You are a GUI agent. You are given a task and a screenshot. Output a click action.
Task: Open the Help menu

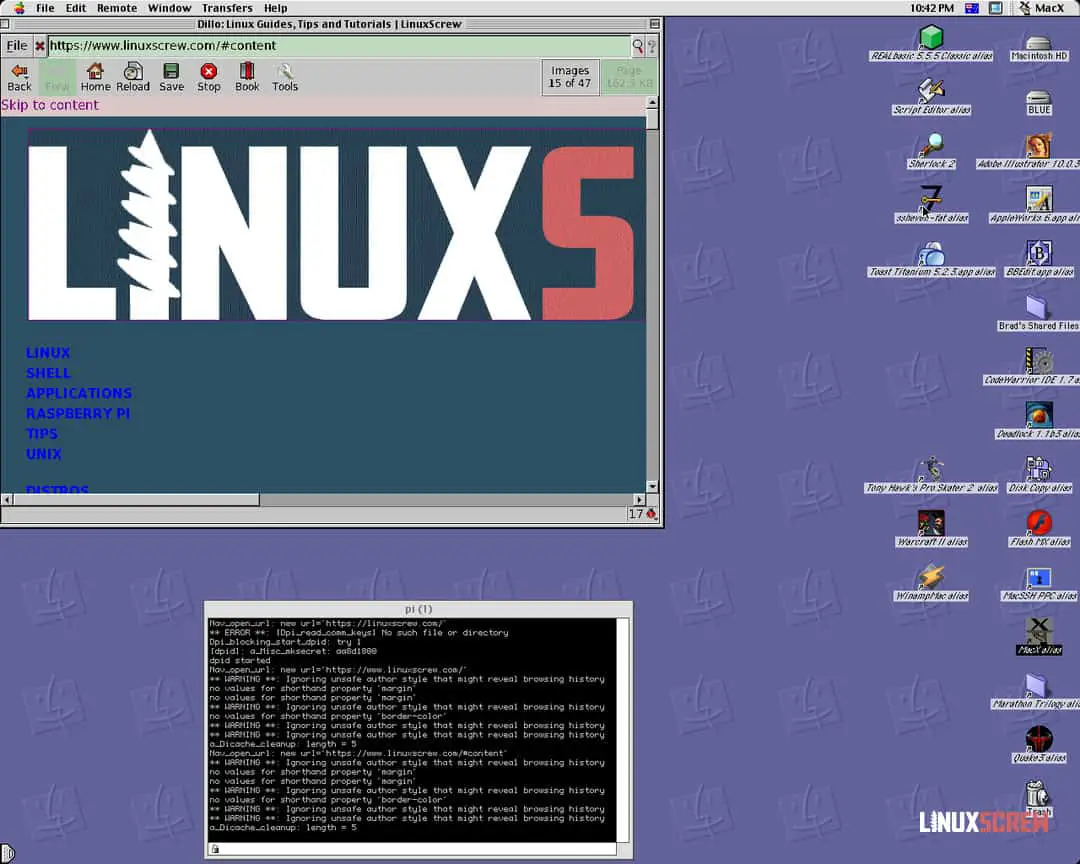pos(276,8)
